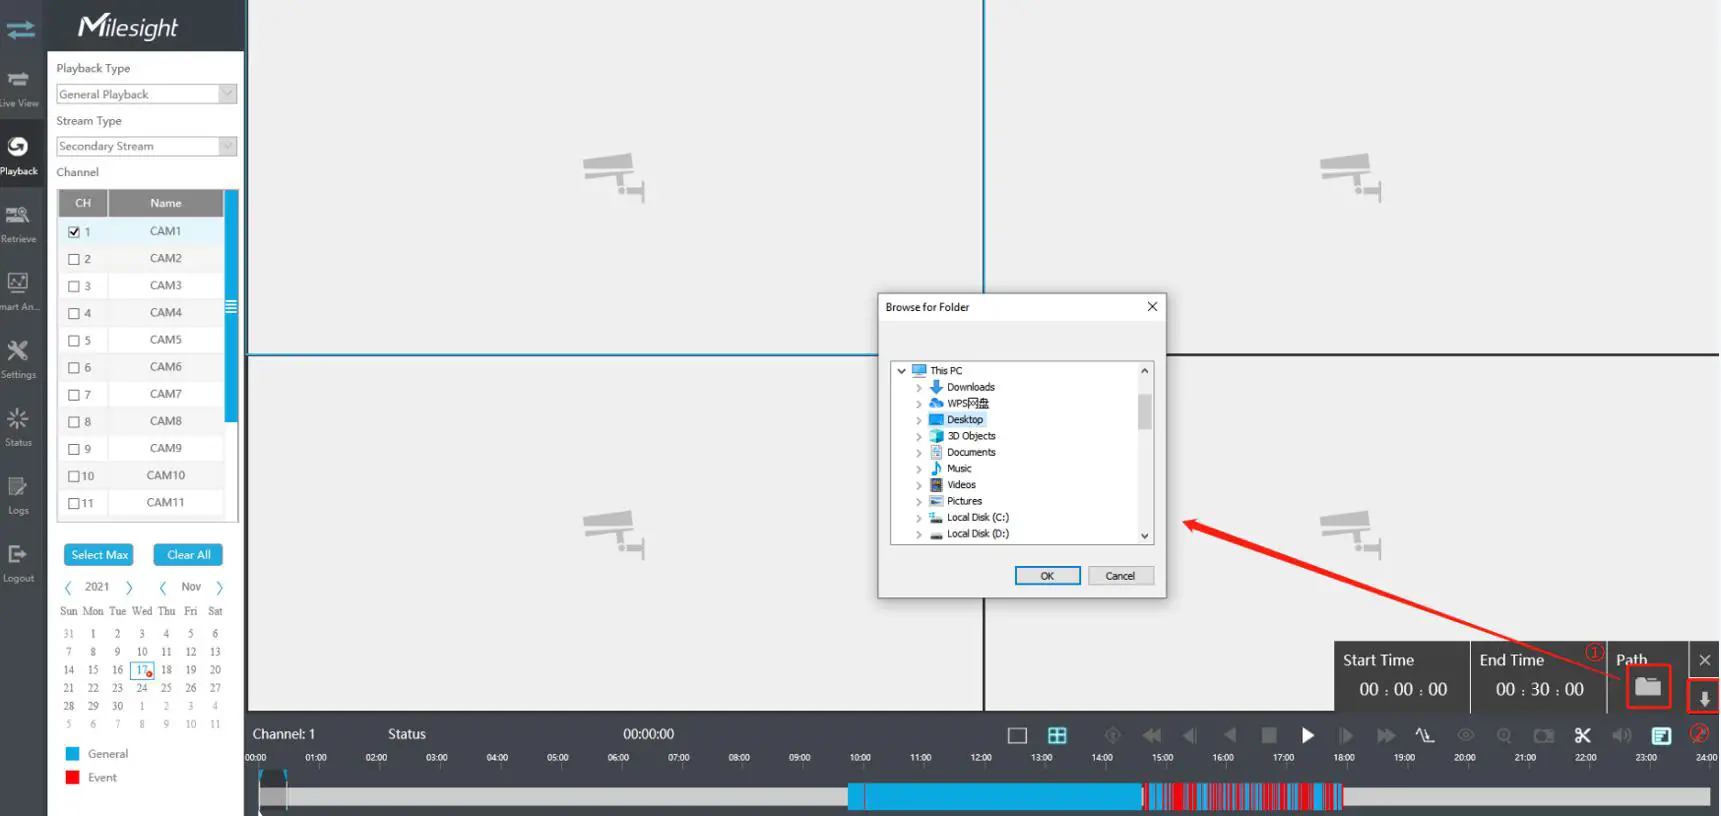Open the Settings section
Viewport: 1721px width, 816px height.
pos(19,360)
